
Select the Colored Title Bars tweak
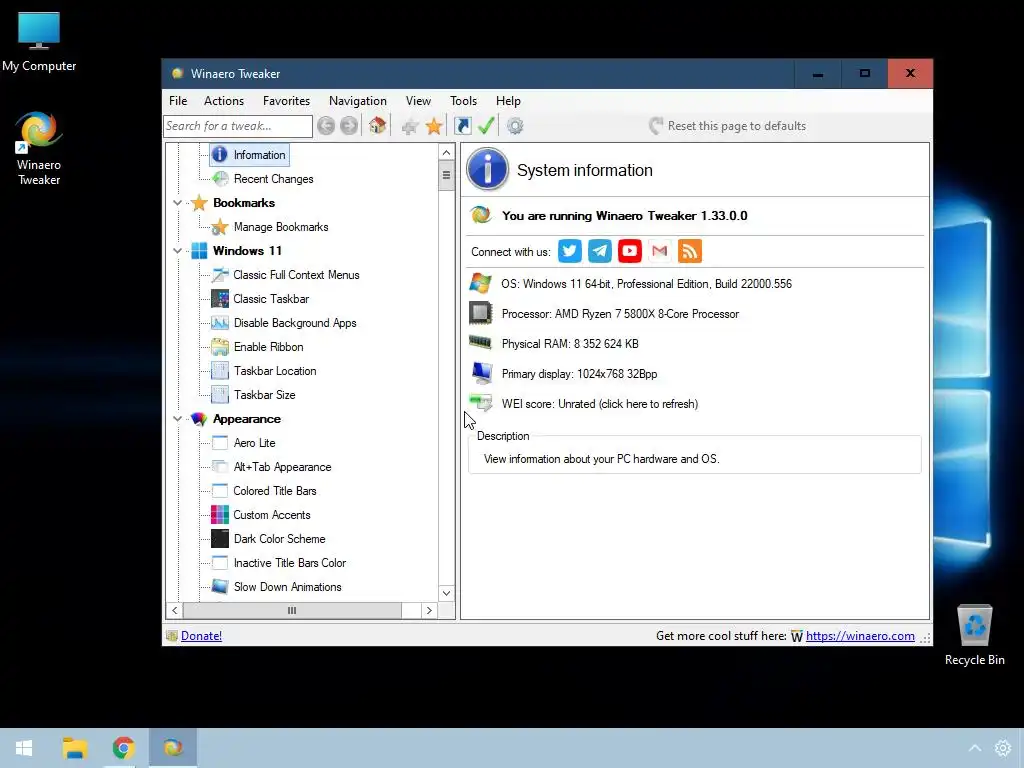pyautogui.click(x=264, y=490)
